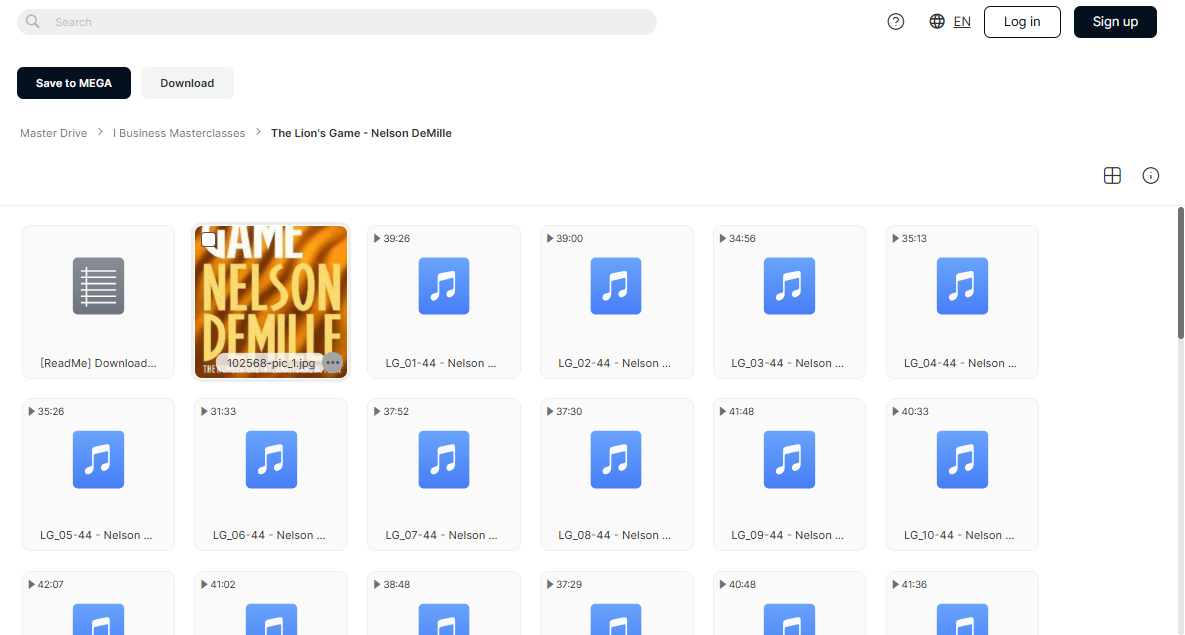Click the play indicator on the 39:00 track

click(x=549, y=238)
